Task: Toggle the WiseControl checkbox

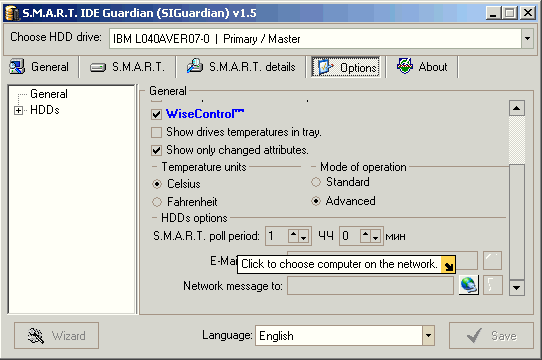Action: (157, 114)
